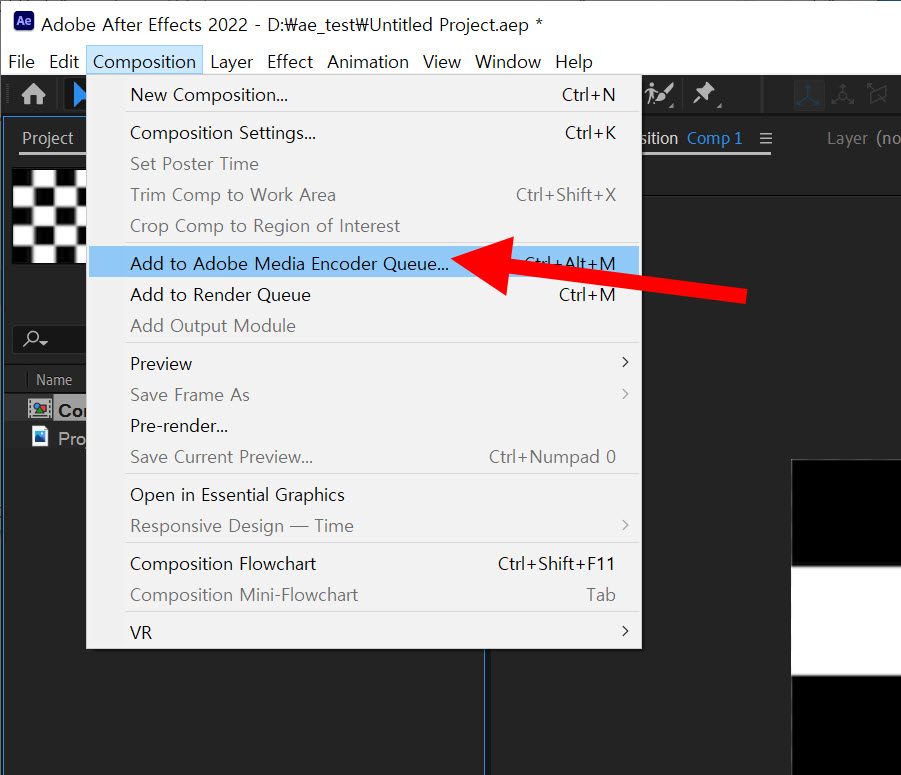Open the Edit menu

click(x=64, y=61)
